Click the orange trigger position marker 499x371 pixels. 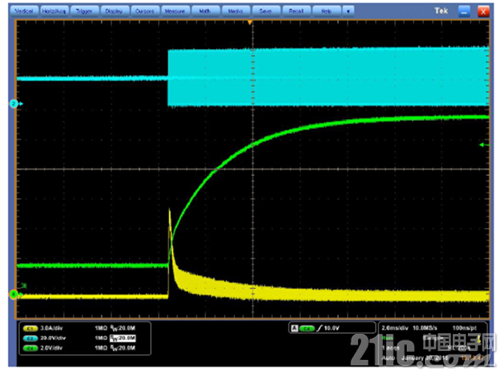click(x=250, y=22)
